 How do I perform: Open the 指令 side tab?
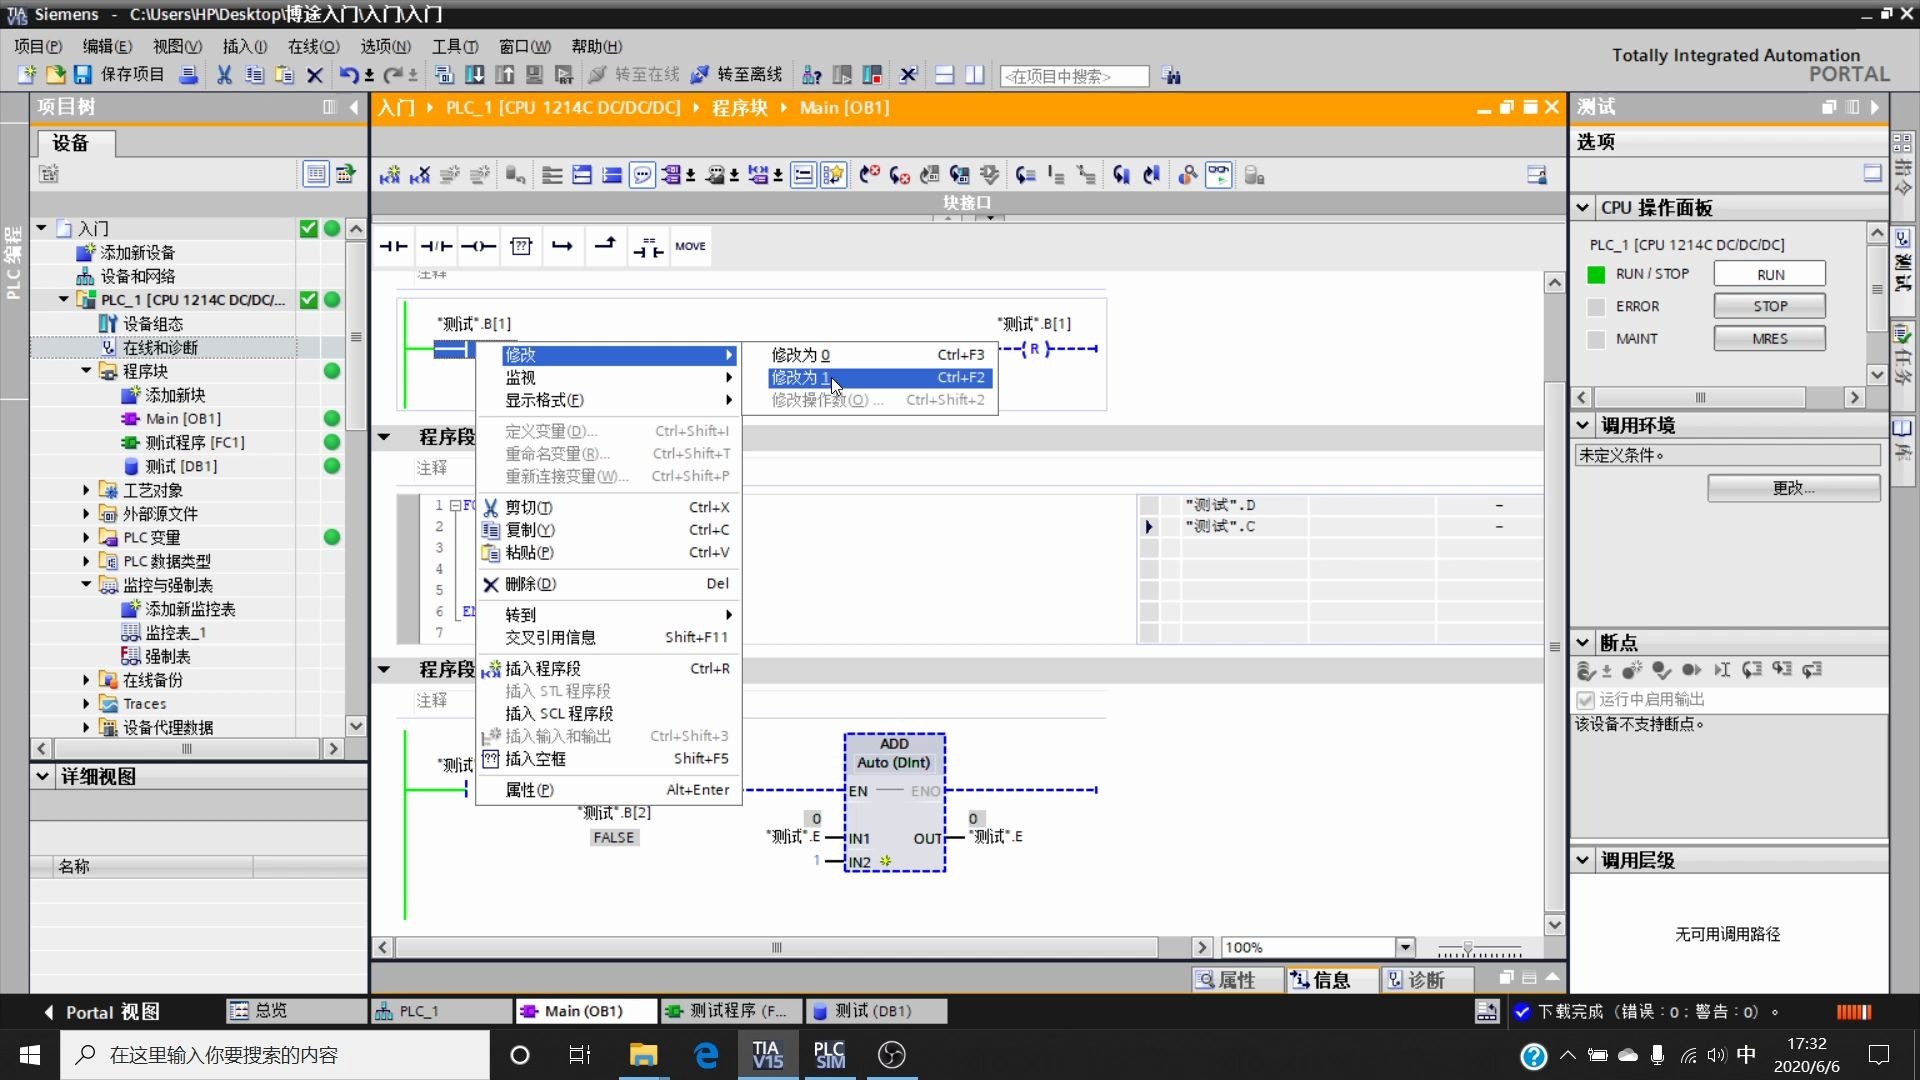click(x=1903, y=175)
